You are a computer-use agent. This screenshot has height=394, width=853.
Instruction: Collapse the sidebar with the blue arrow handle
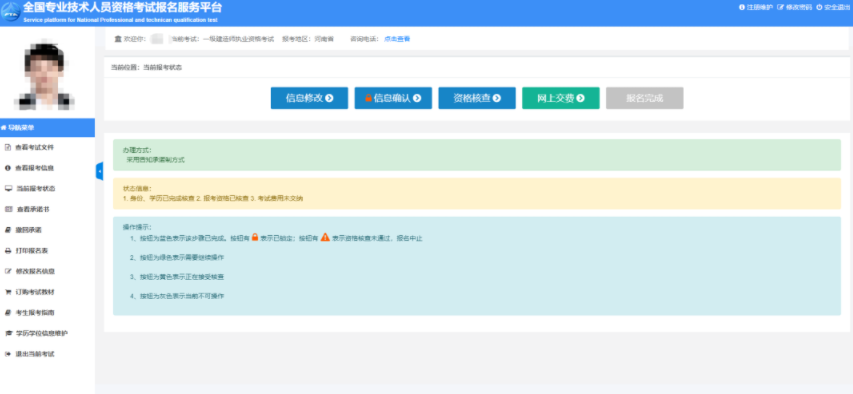point(100,171)
